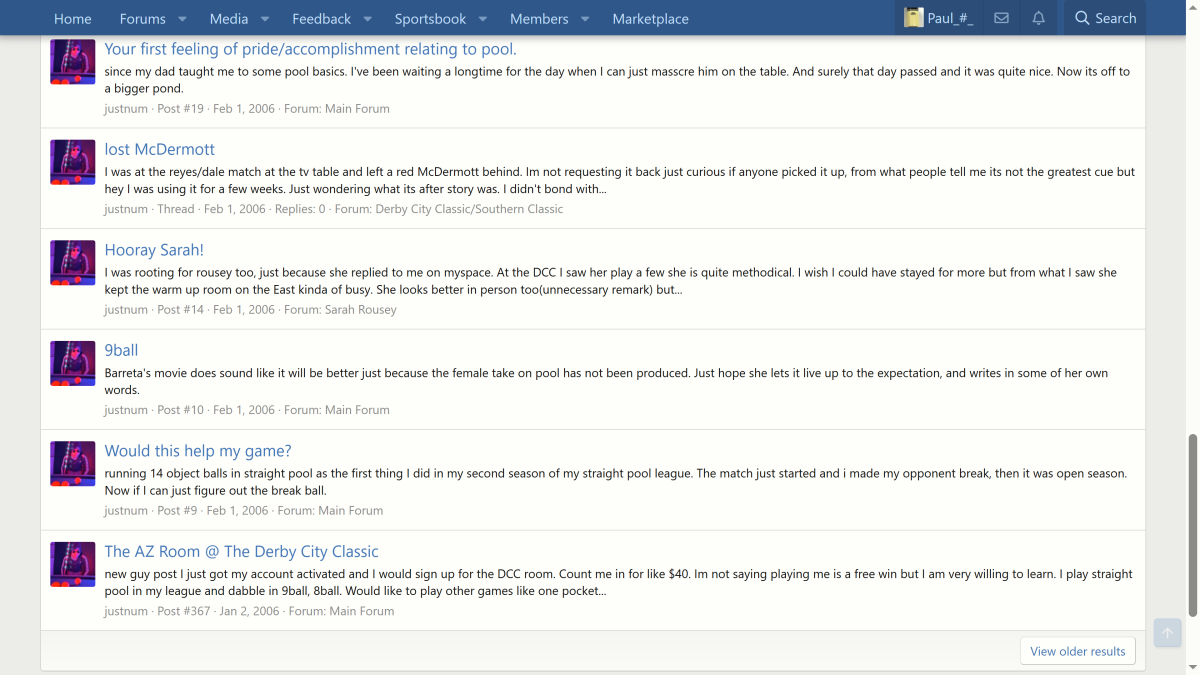Open the Paul_#_ user account menu
Viewport: 1200px width, 675px height.
tap(938, 18)
